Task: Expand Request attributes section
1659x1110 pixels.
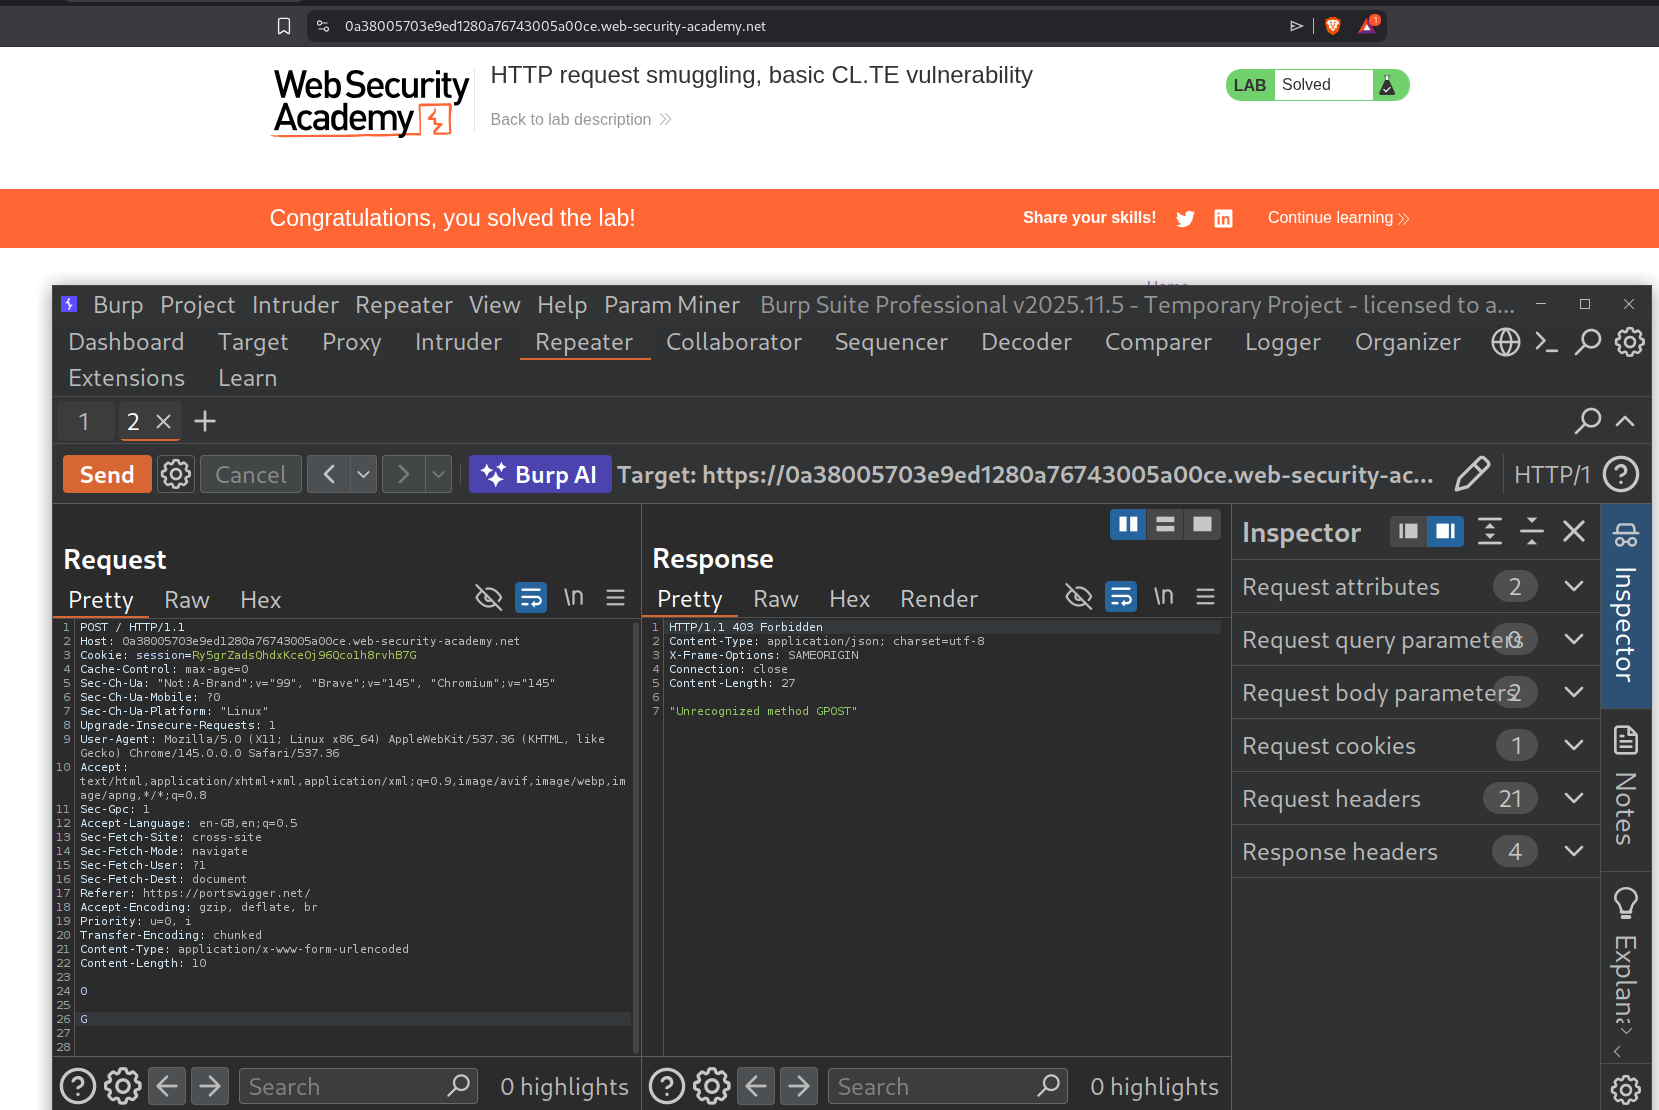Action: pyautogui.click(x=1574, y=587)
